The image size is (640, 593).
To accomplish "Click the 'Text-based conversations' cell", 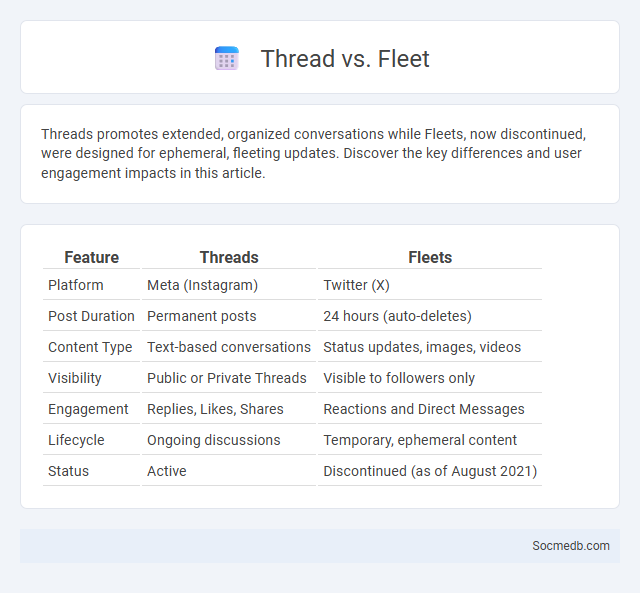I will (x=229, y=347).
